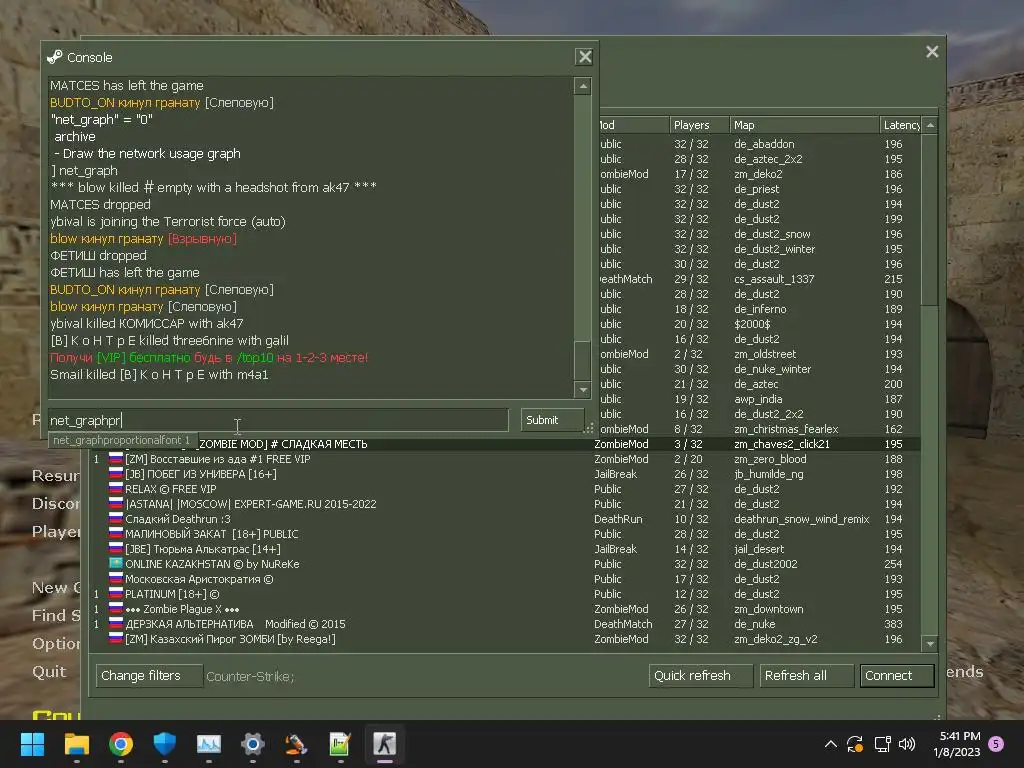Select the ПОБЕГ ИЗ УНИВЕРА JailBreak server

click(506, 474)
